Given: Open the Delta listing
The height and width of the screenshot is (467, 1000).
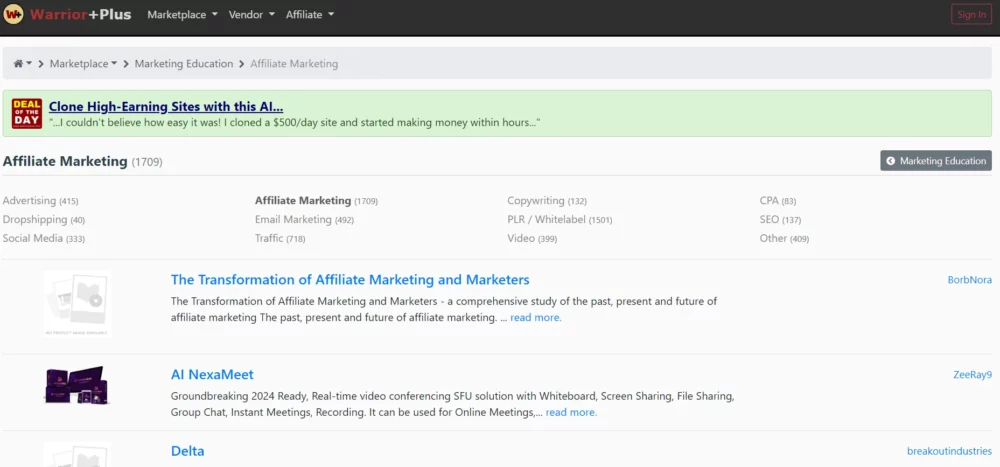Looking at the screenshot, I should pyautogui.click(x=188, y=451).
